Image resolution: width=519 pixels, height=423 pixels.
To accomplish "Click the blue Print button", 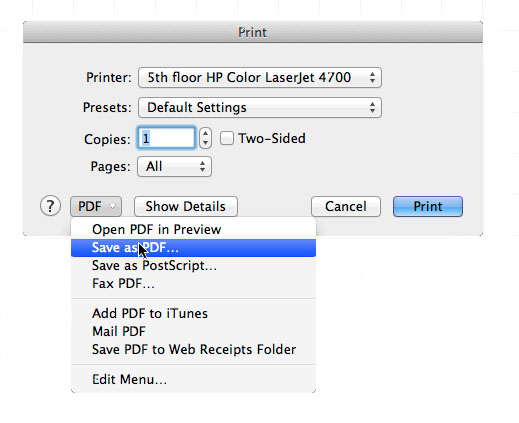I will (x=428, y=206).
